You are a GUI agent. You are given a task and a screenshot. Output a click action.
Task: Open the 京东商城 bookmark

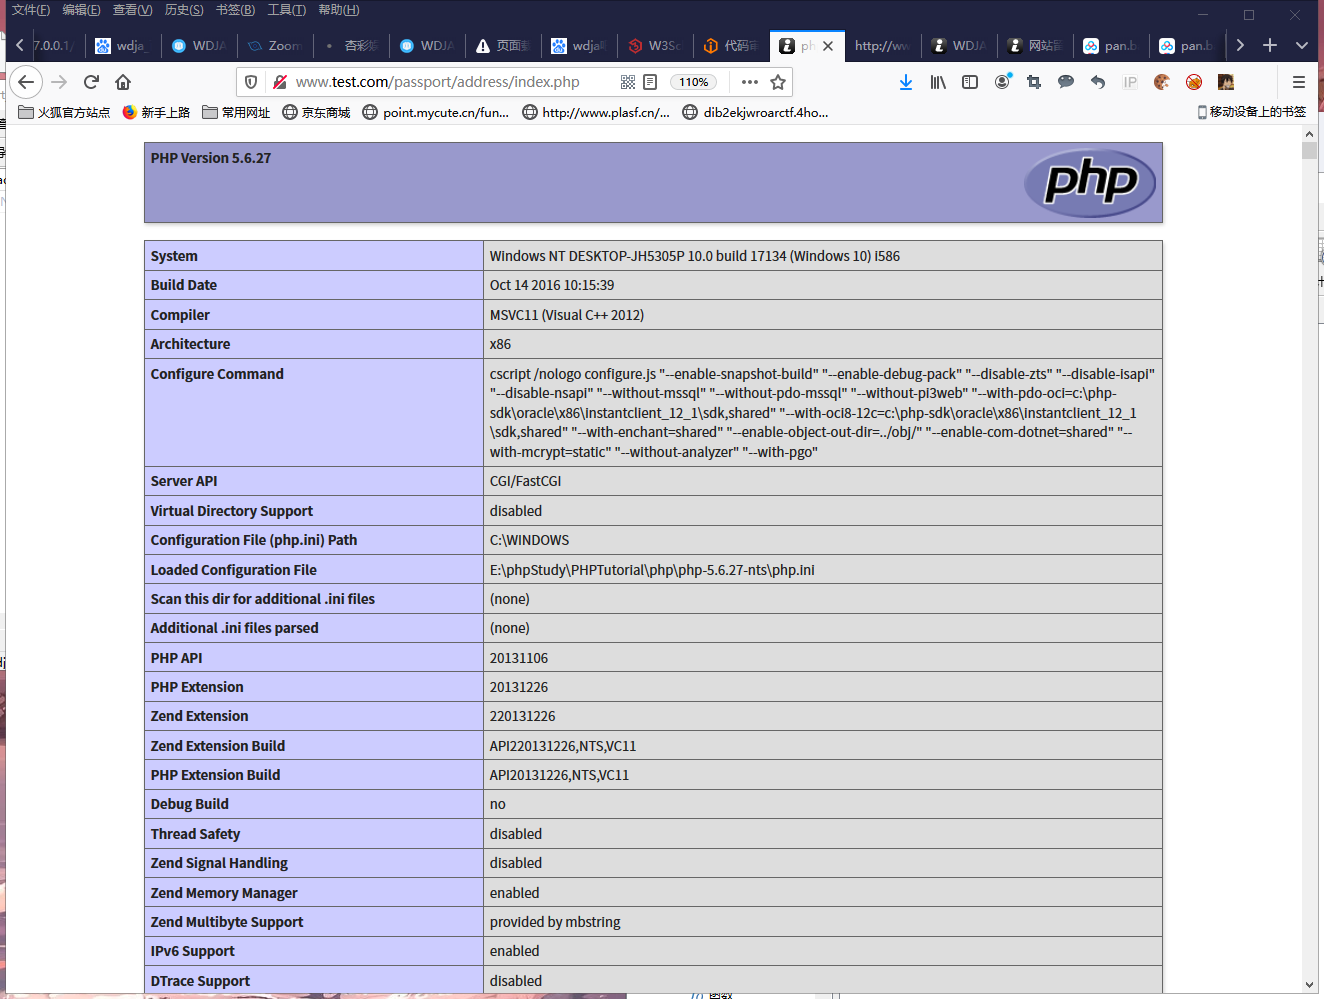pyautogui.click(x=316, y=112)
